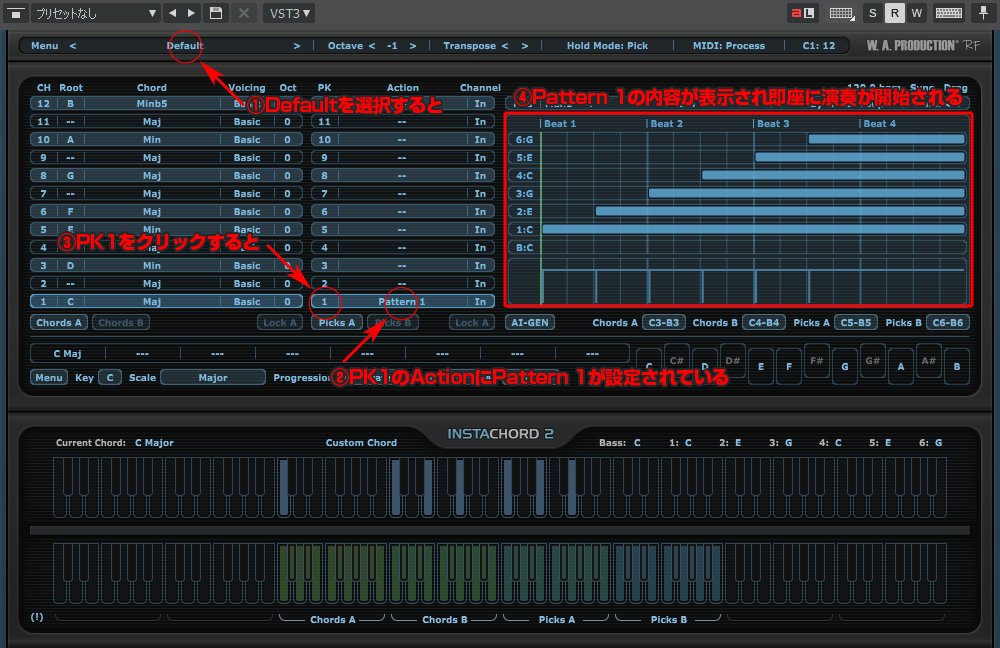The height and width of the screenshot is (648, 1000).
Task: Switch to Chords A tab
Action: click(x=59, y=323)
